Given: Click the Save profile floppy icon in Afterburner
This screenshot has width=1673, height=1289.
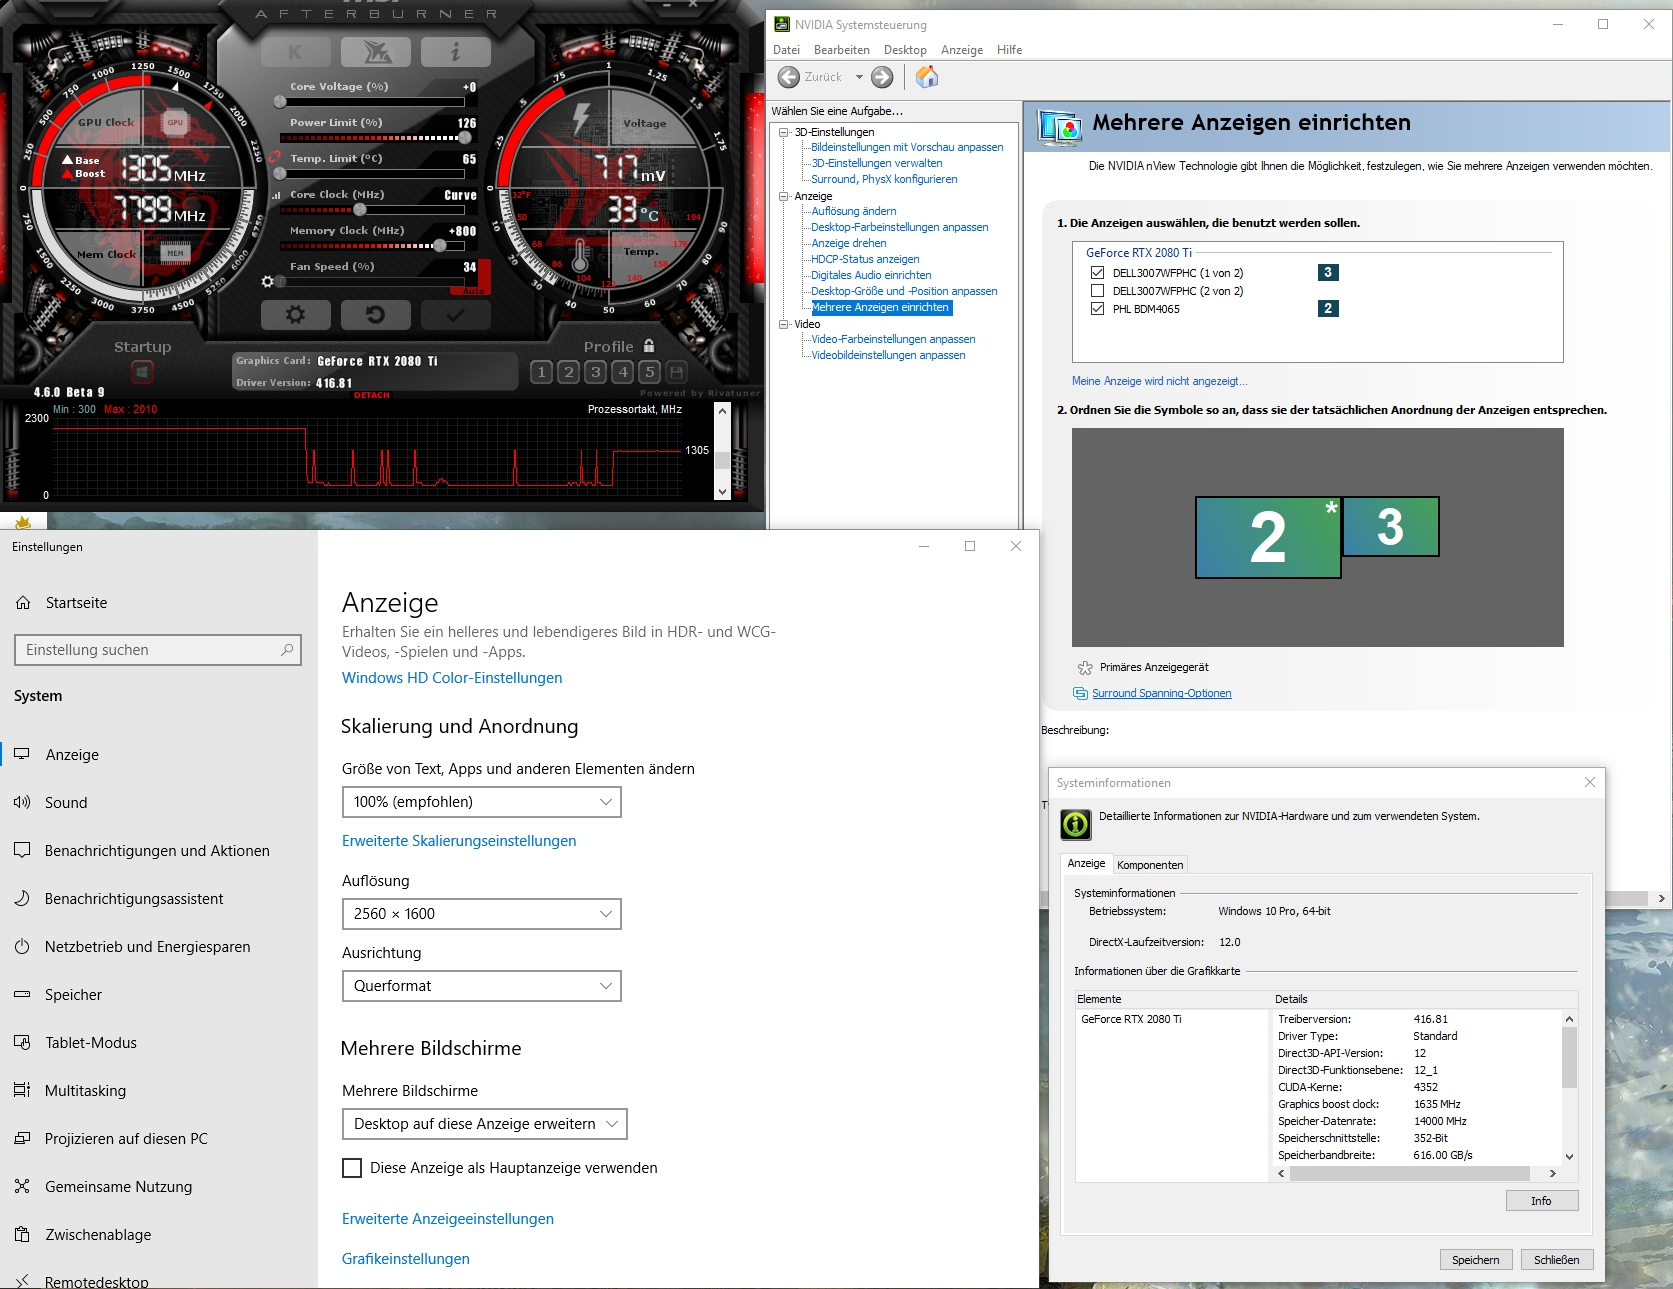Looking at the screenshot, I should tap(677, 372).
